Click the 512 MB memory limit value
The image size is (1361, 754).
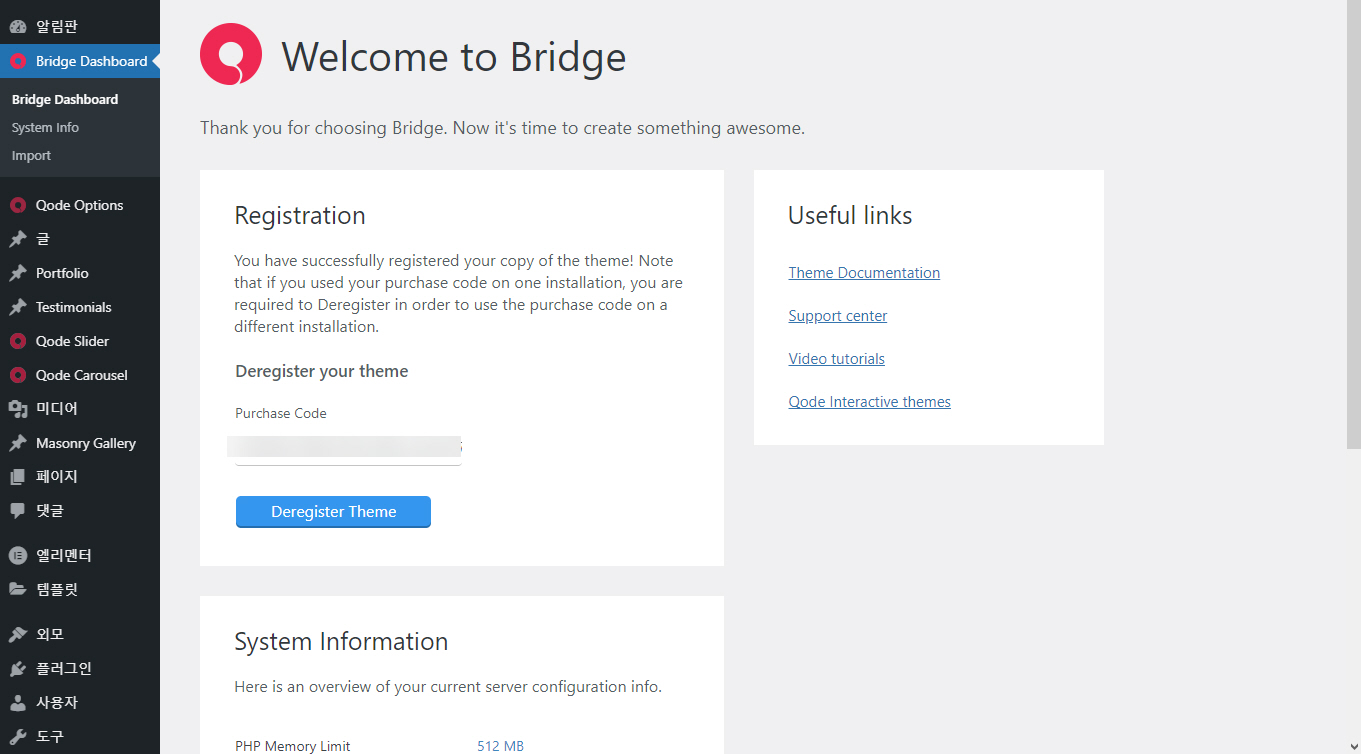[500, 746]
